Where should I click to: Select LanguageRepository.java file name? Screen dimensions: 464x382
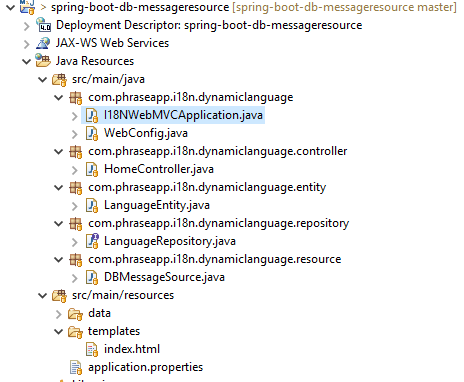coord(170,241)
